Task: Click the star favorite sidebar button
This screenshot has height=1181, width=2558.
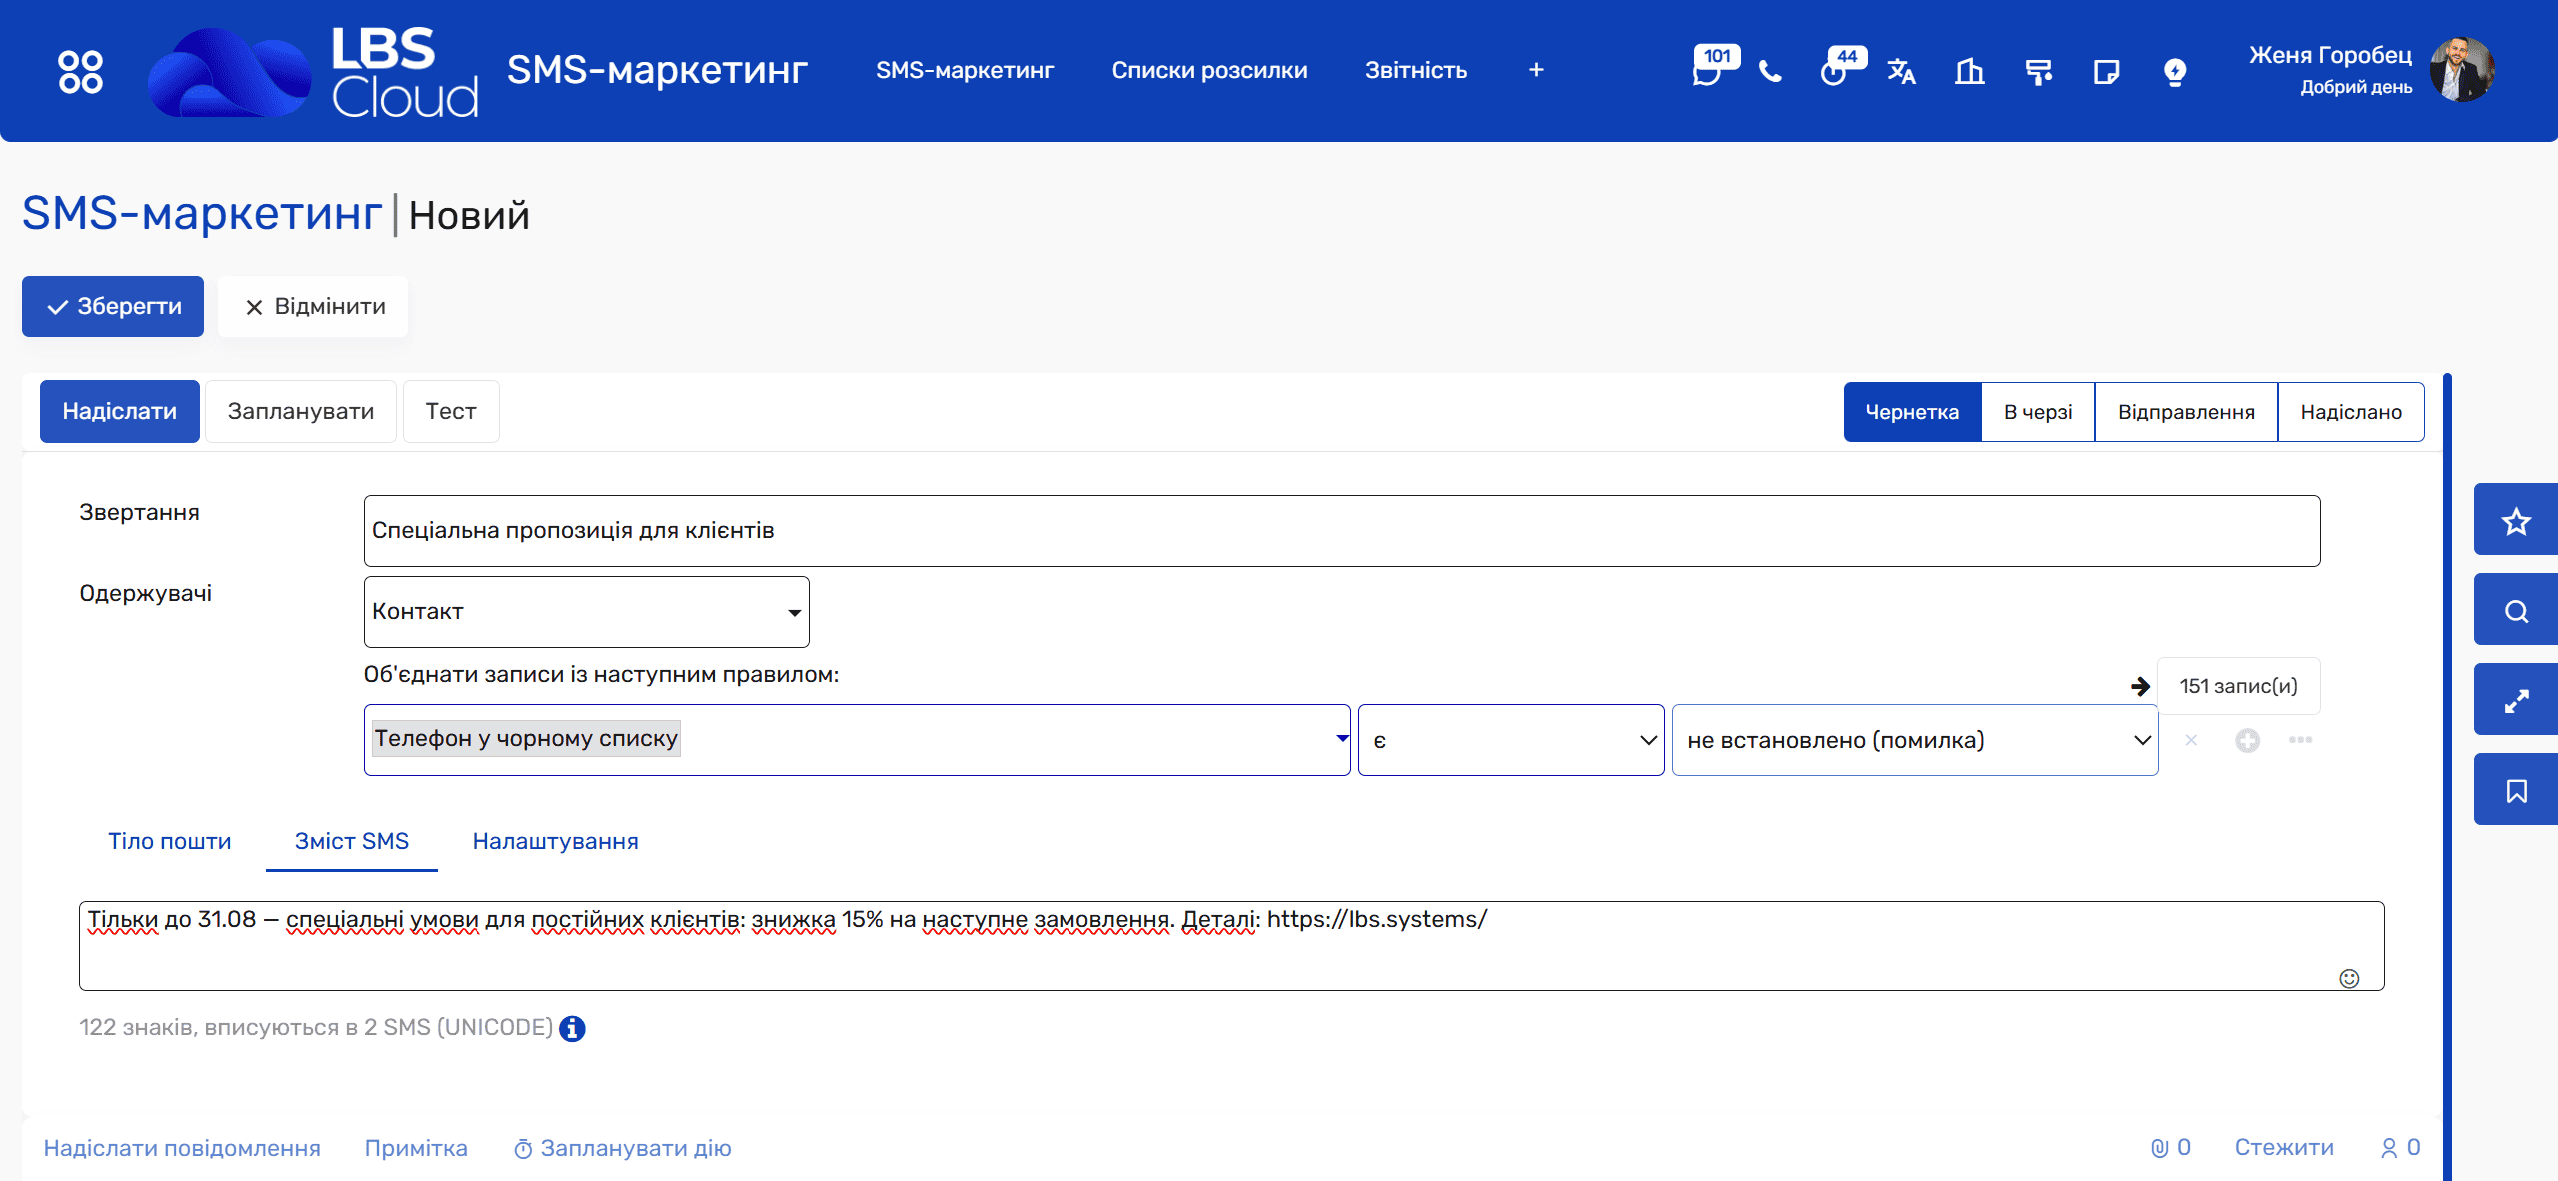Action: coord(2515,520)
